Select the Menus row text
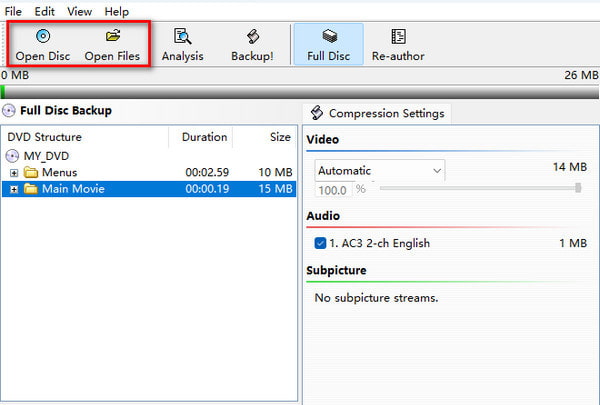 (59, 173)
